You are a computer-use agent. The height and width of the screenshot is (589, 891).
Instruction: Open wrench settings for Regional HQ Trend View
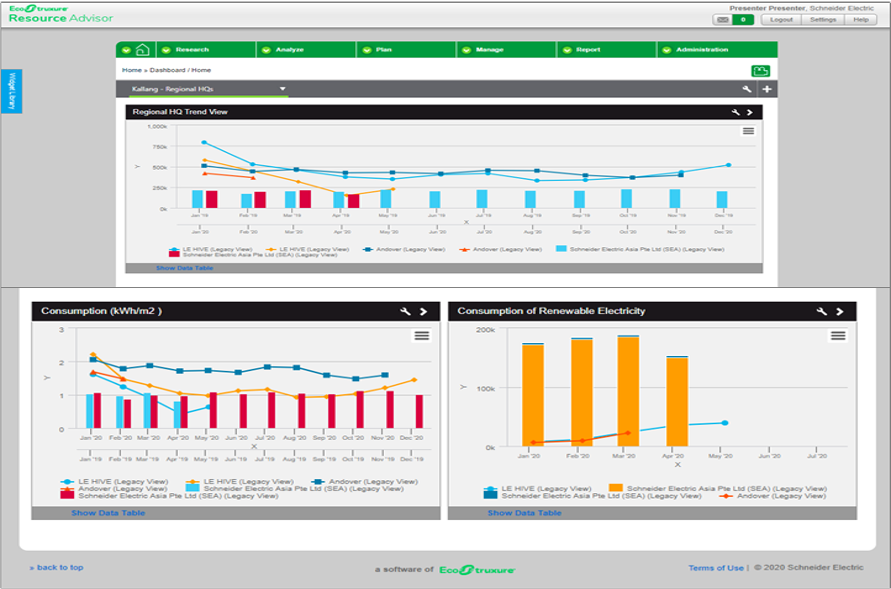pyautogui.click(x=735, y=112)
